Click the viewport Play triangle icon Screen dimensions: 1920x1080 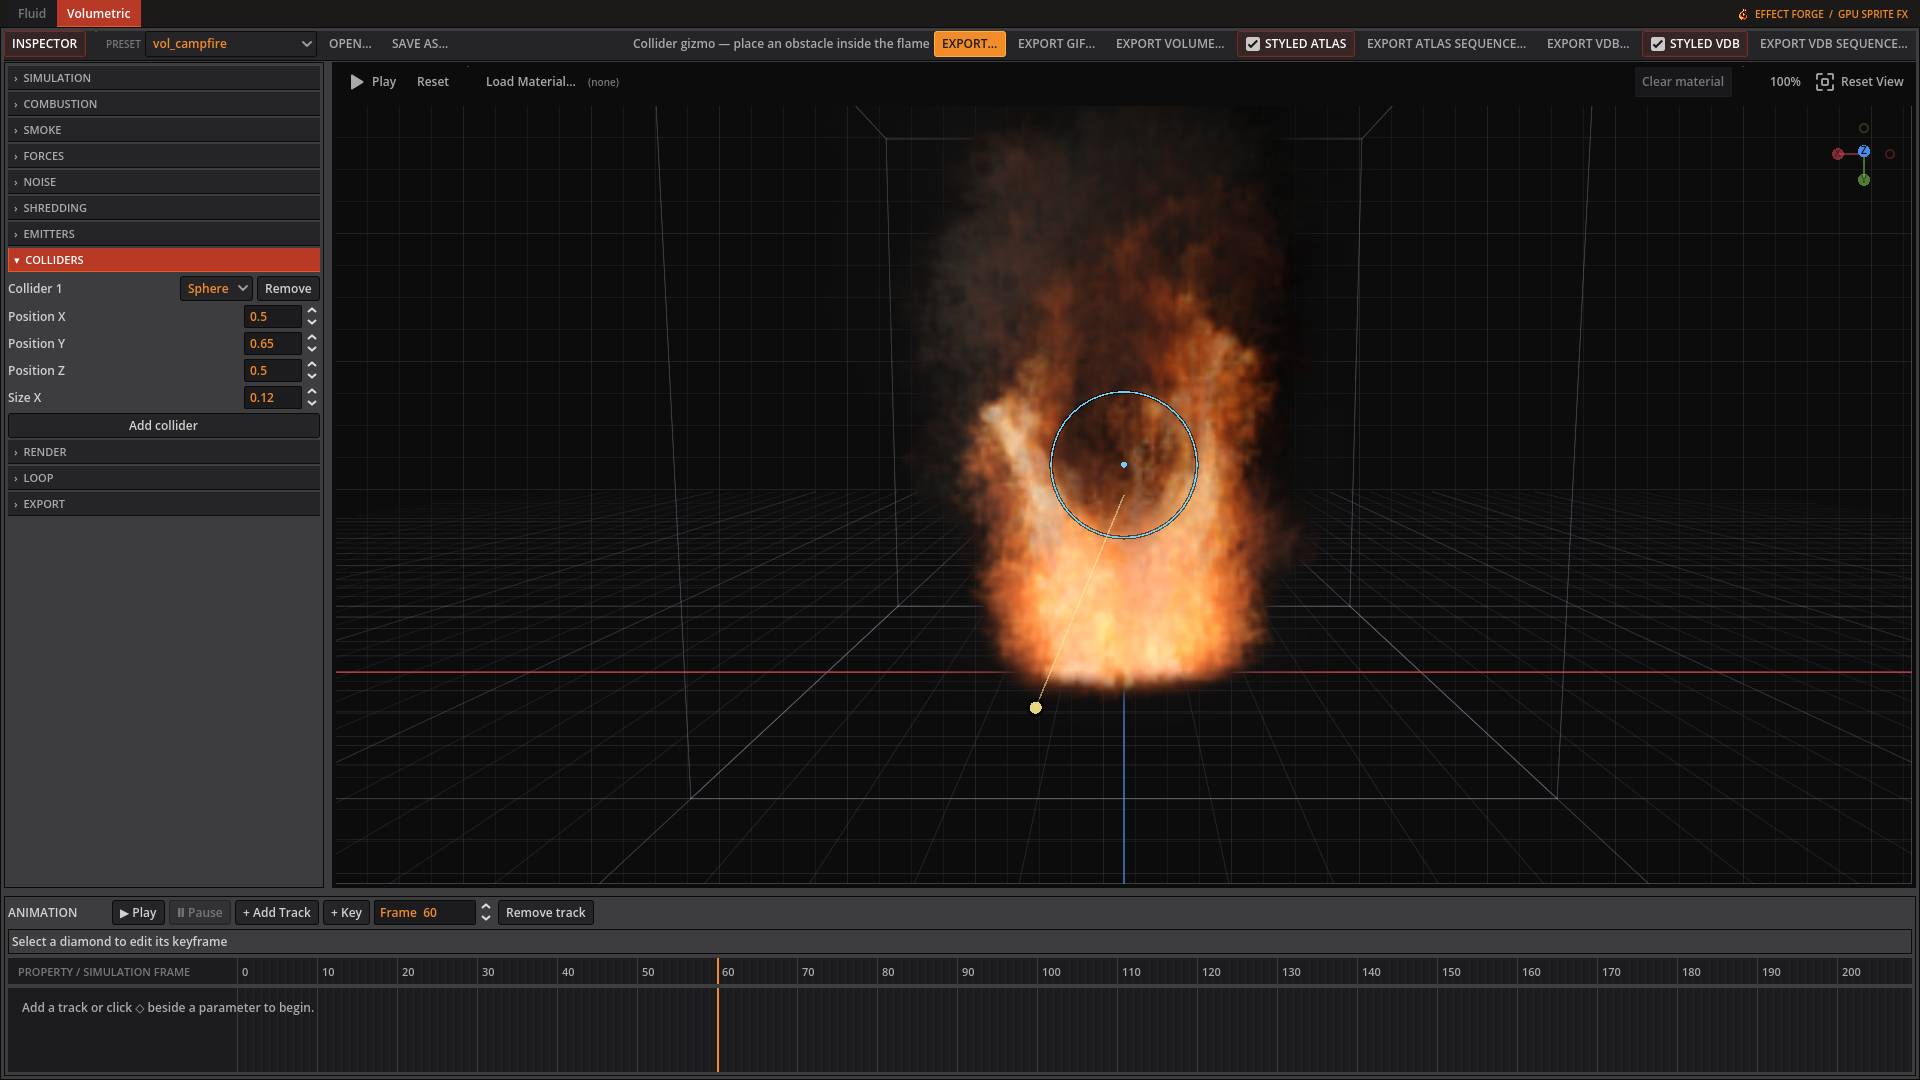point(357,82)
